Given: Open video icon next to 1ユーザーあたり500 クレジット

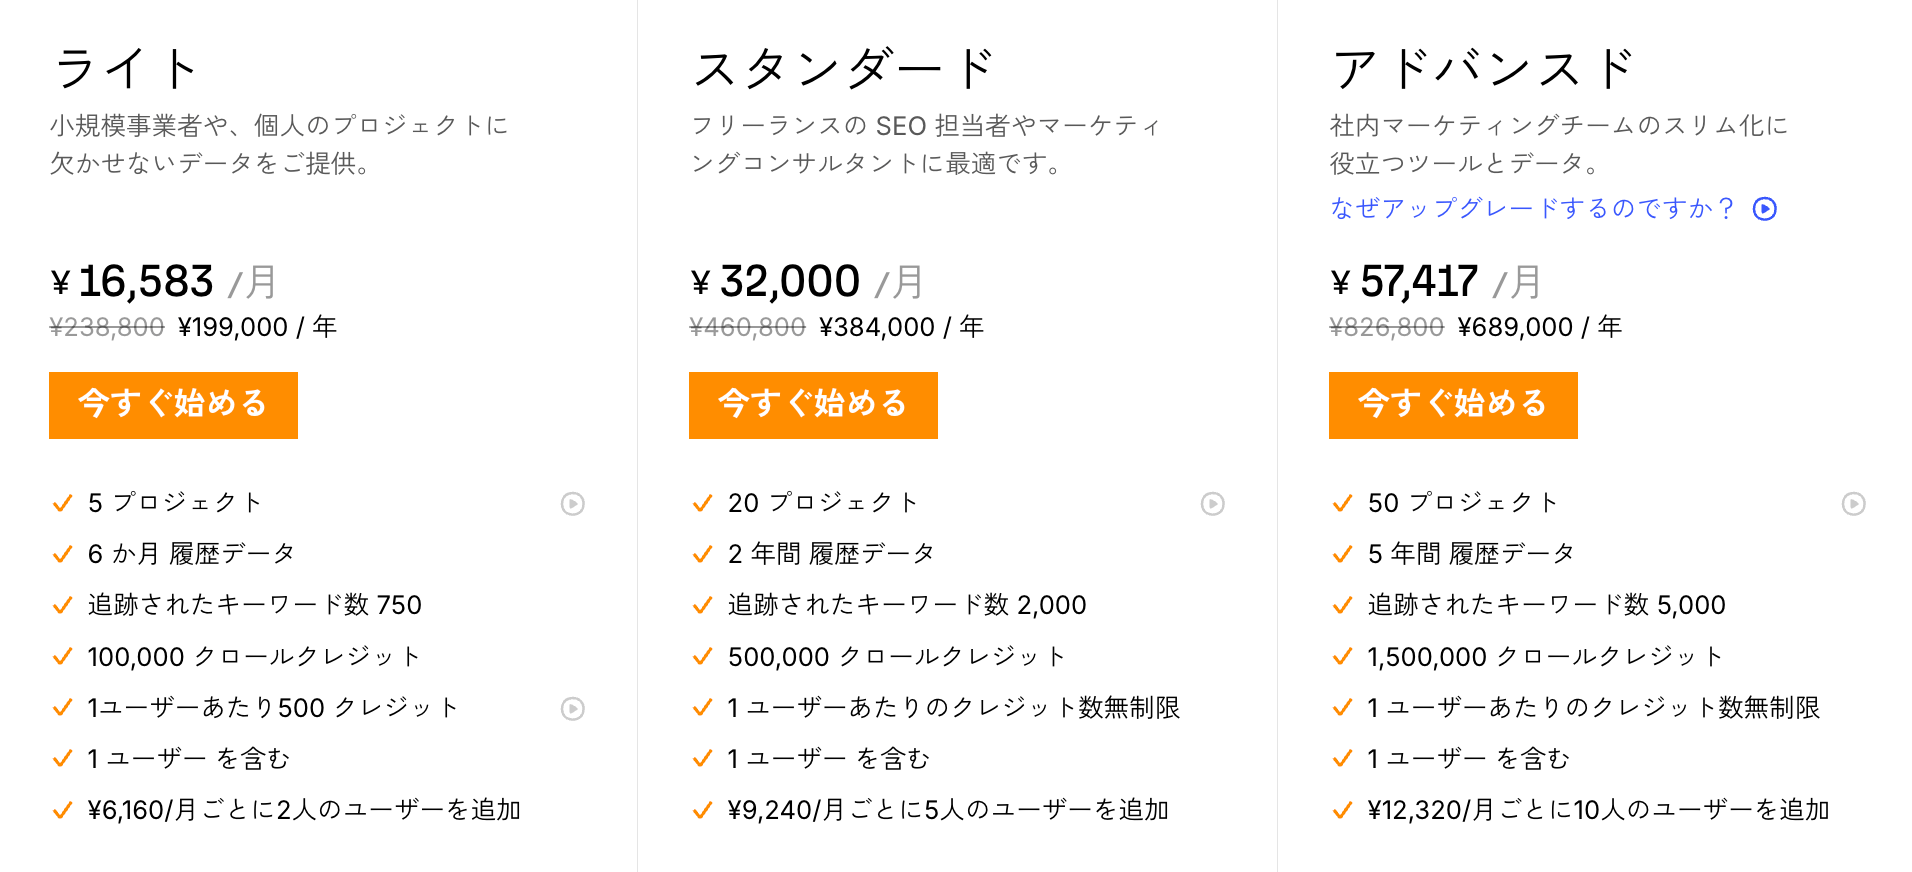Looking at the screenshot, I should point(573,709).
